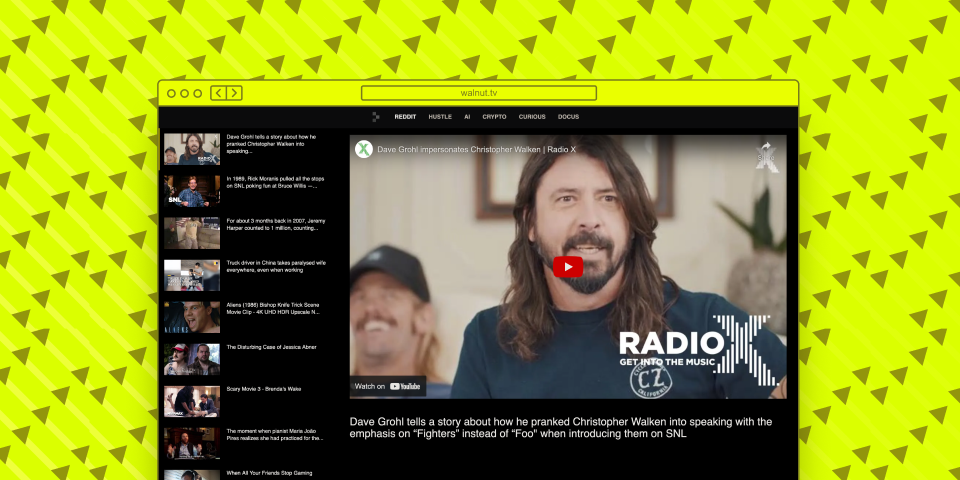Viewport: 960px width, 480px height.
Task: Click the walnut.tv address bar
Action: [x=479, y=93]
